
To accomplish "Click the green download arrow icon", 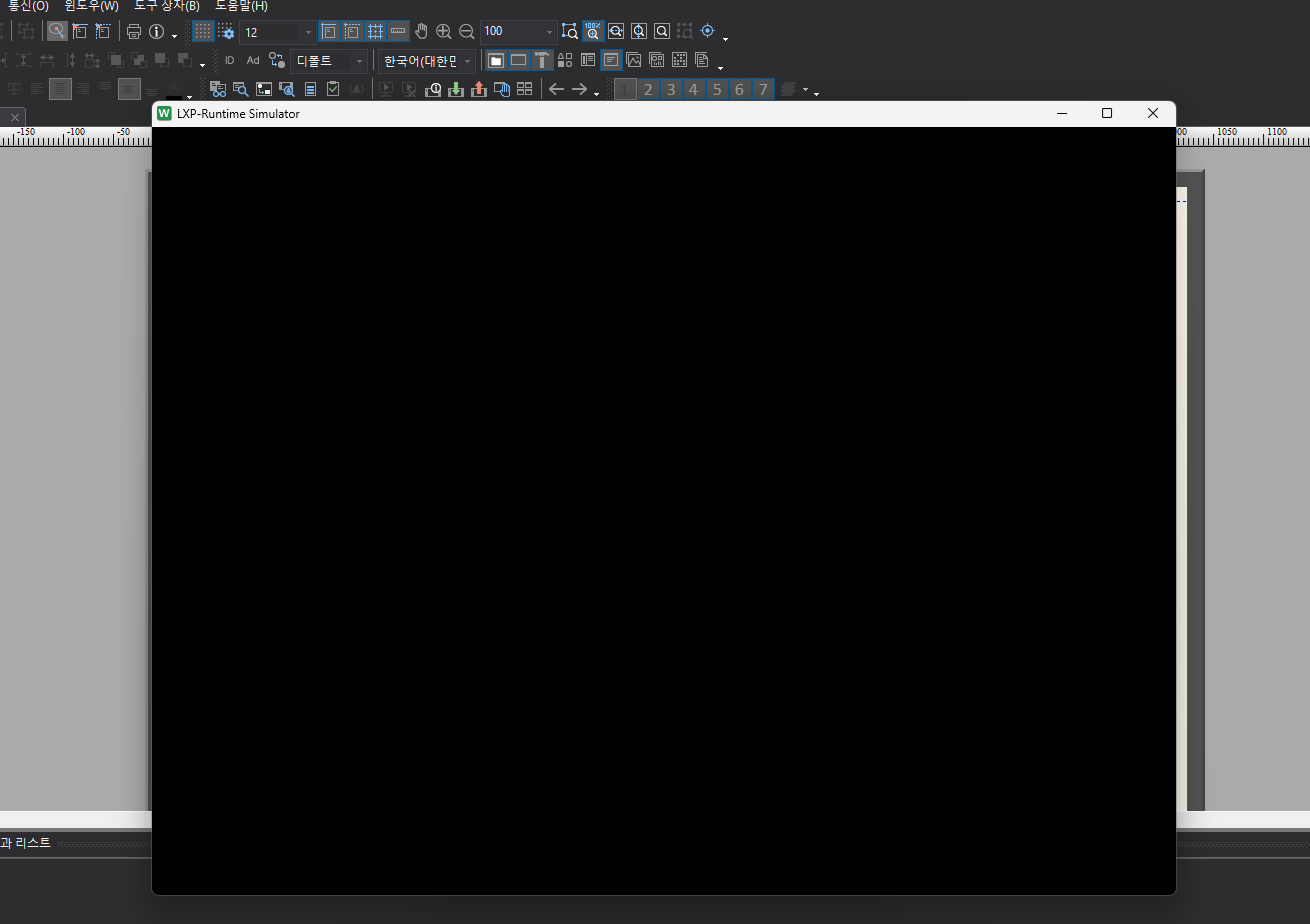I will pos(456,89).
